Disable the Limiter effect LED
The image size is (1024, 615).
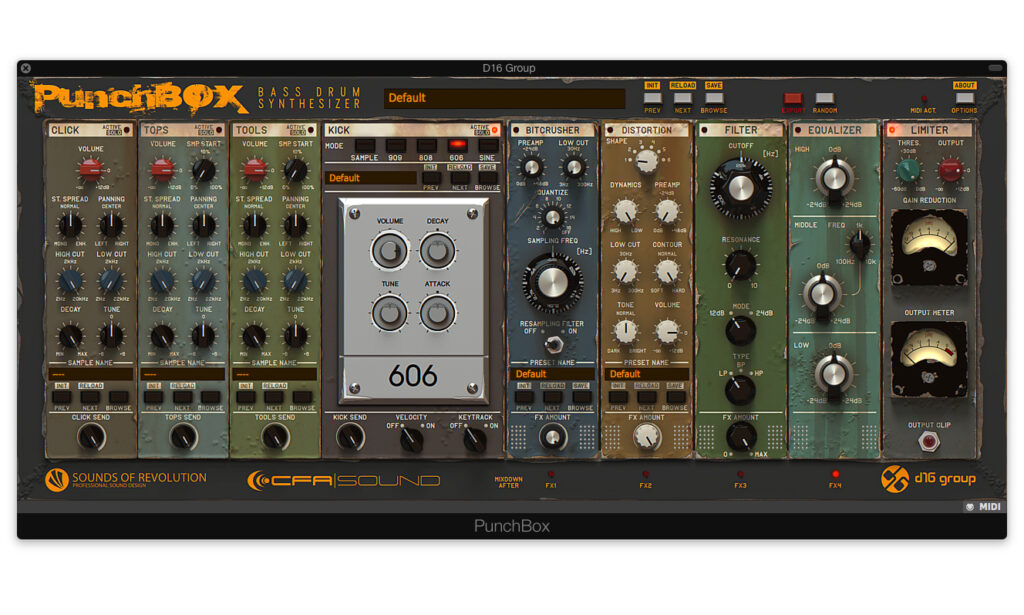coord(892,131)
